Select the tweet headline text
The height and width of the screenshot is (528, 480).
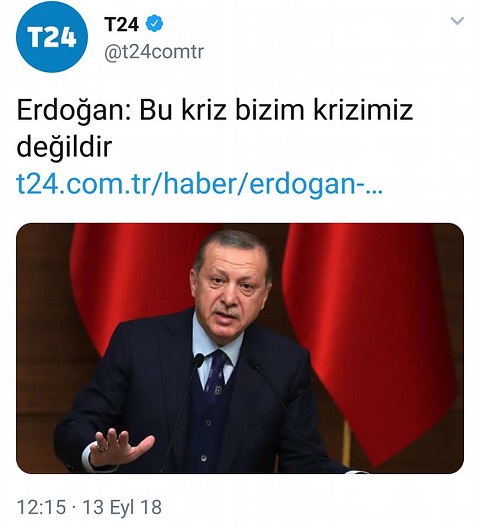pos(215,128)
